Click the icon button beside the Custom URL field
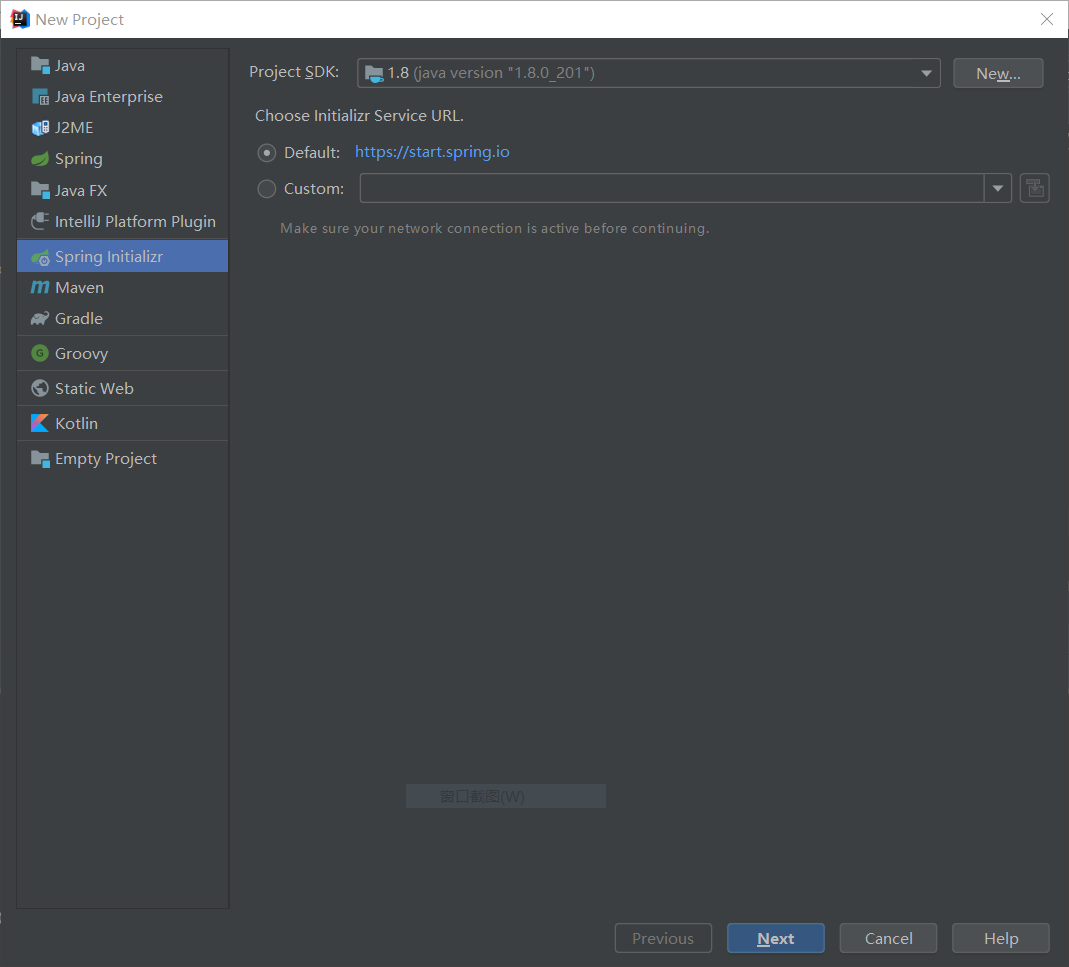This screenshot has height=967, width=1069. pyautogui.click(x=1034, y=188)
